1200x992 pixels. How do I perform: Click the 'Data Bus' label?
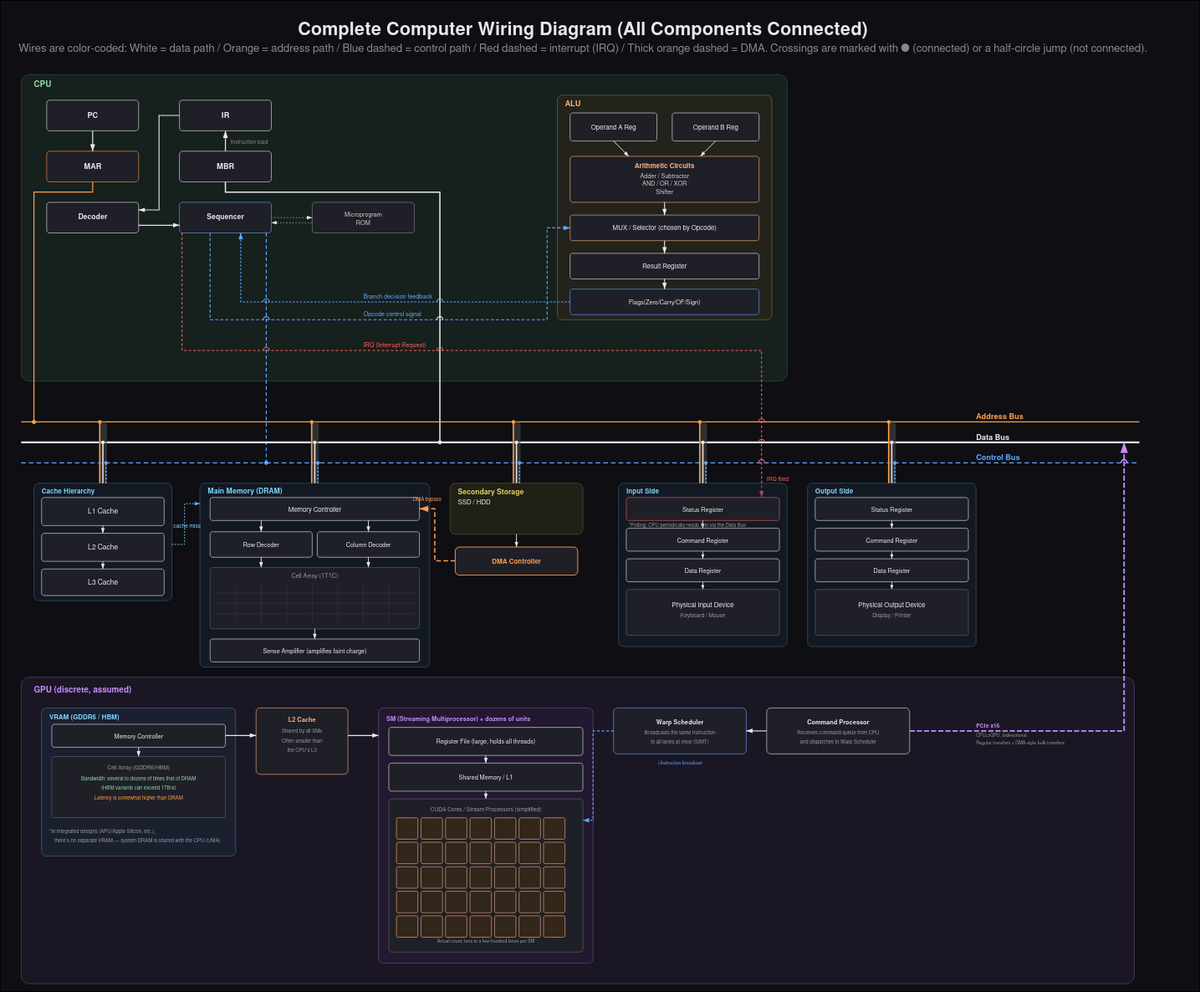(993, 437)
